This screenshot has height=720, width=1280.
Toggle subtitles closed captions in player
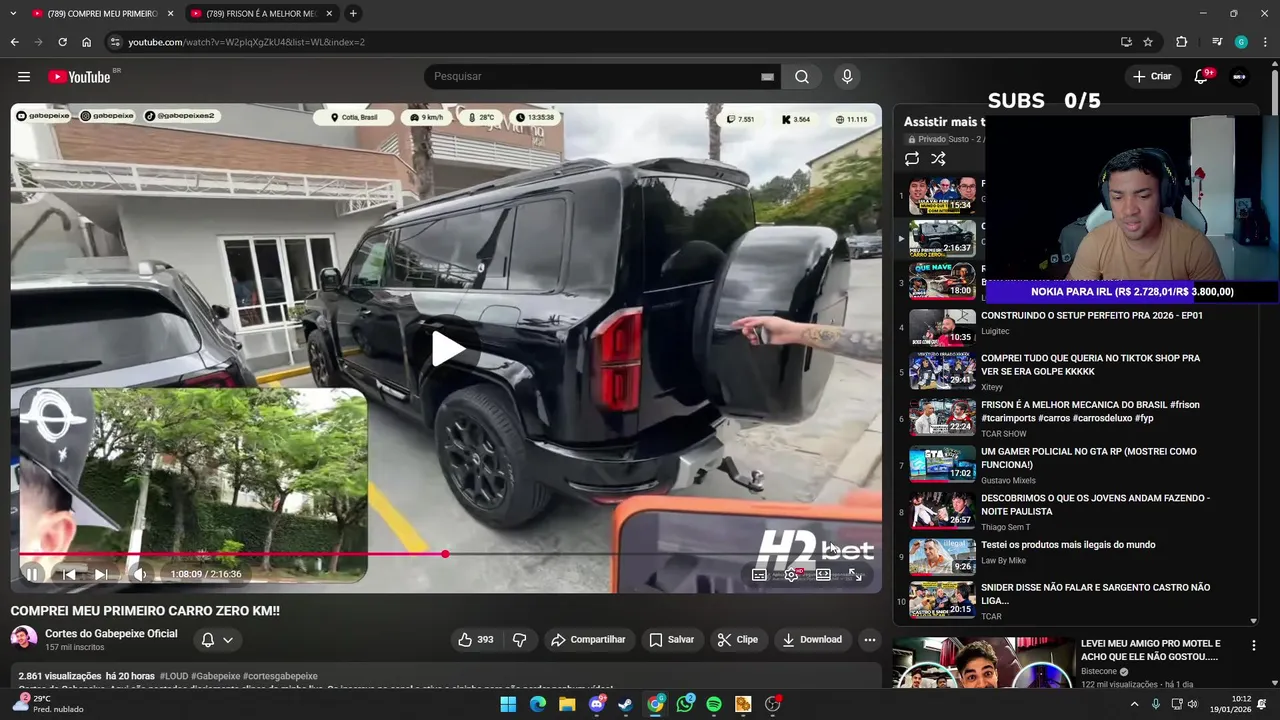click(x=759, y=575)
